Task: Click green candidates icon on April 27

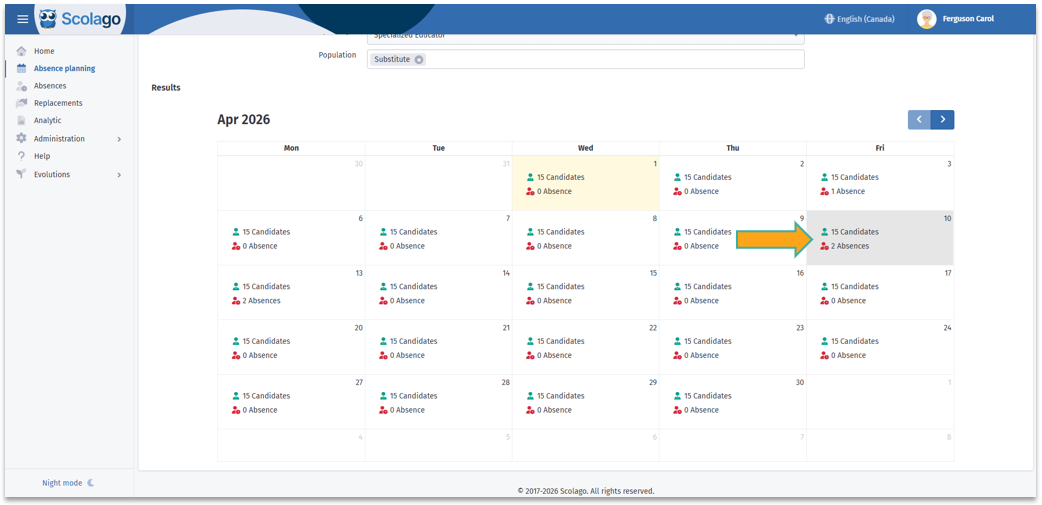Action: coord(236,395)
